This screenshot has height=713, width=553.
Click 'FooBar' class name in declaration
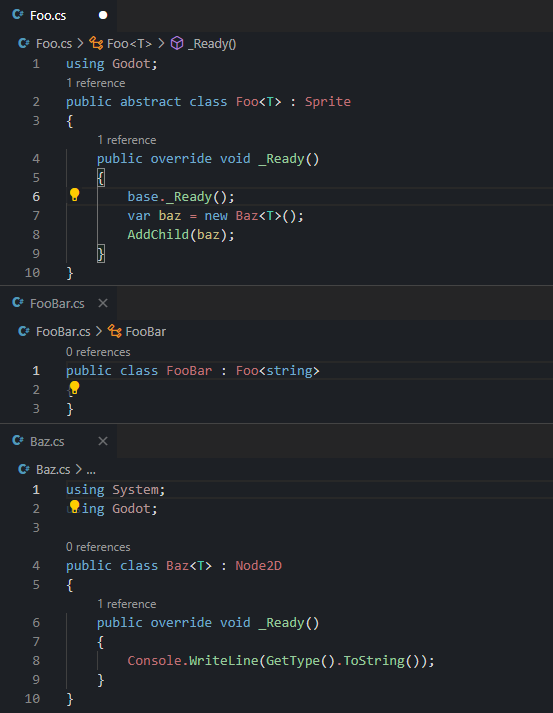click(x=189, y=371)
